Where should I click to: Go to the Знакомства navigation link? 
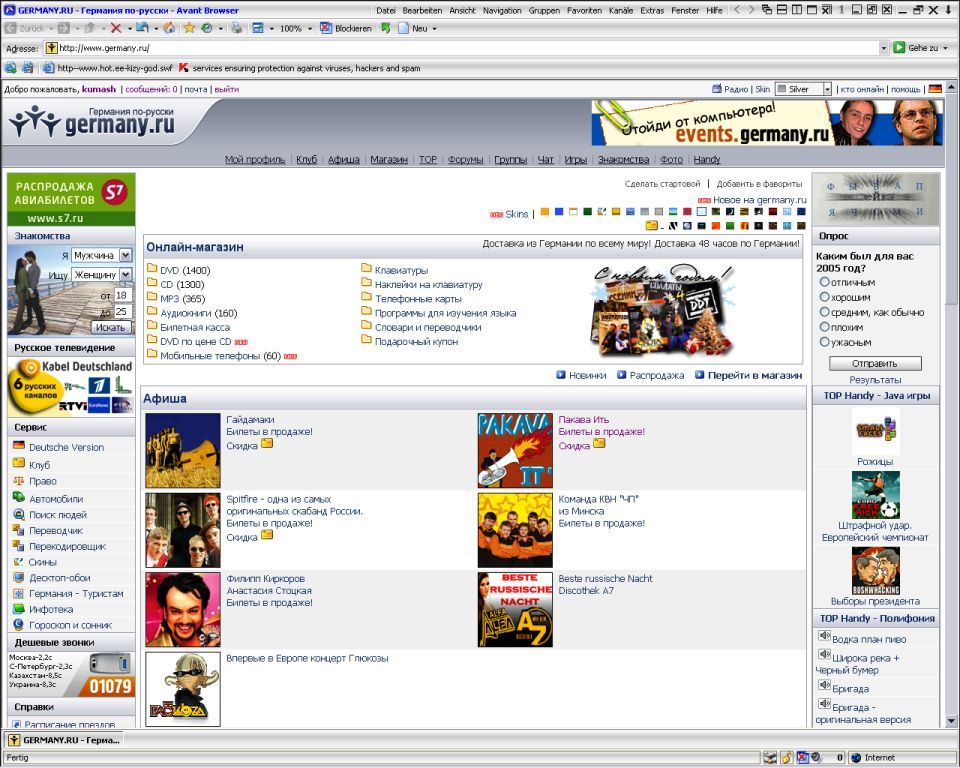point(623,159)
